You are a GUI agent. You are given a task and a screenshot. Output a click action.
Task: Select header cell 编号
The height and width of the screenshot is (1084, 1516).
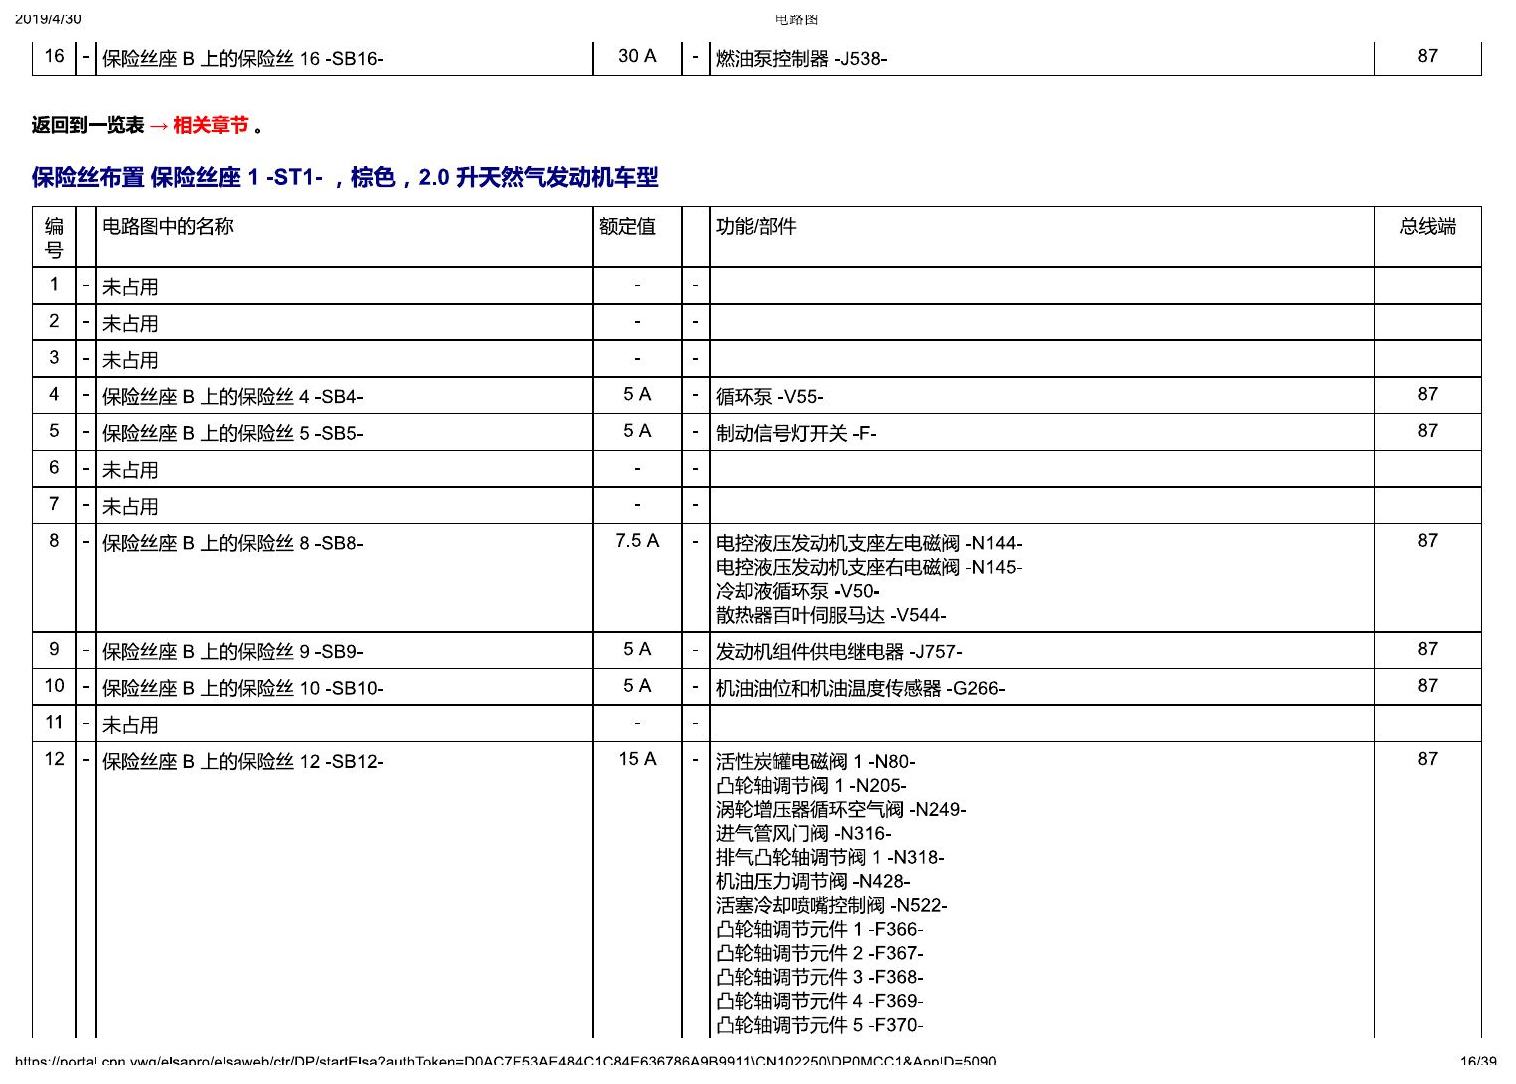tap(54, 238)
